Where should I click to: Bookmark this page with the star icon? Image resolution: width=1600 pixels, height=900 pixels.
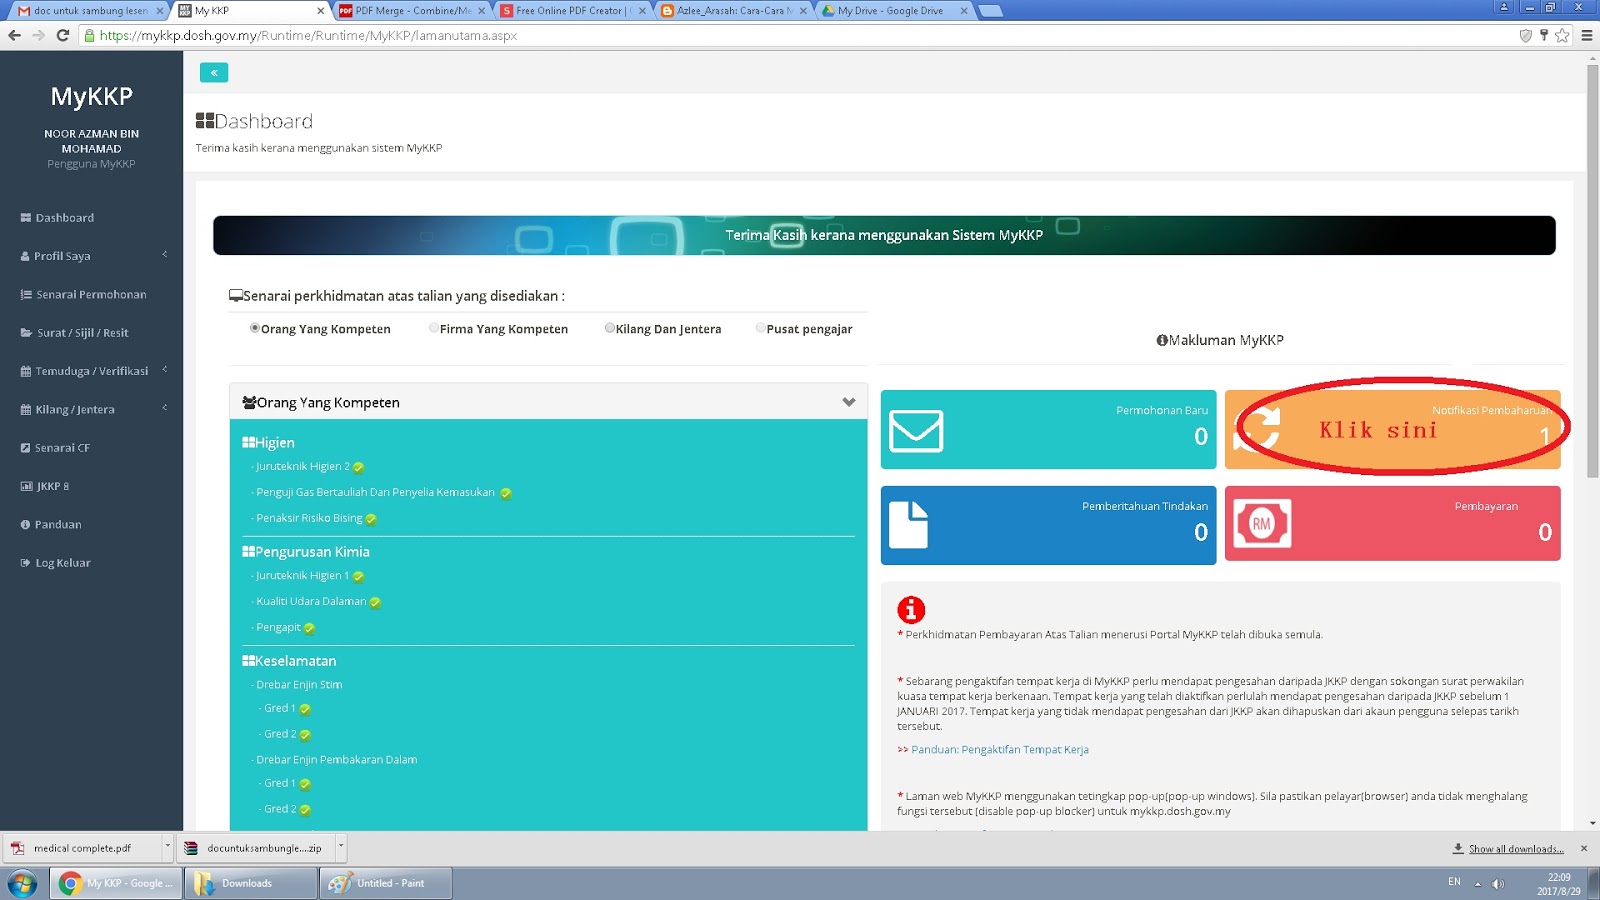click(x=1562, y=35)
